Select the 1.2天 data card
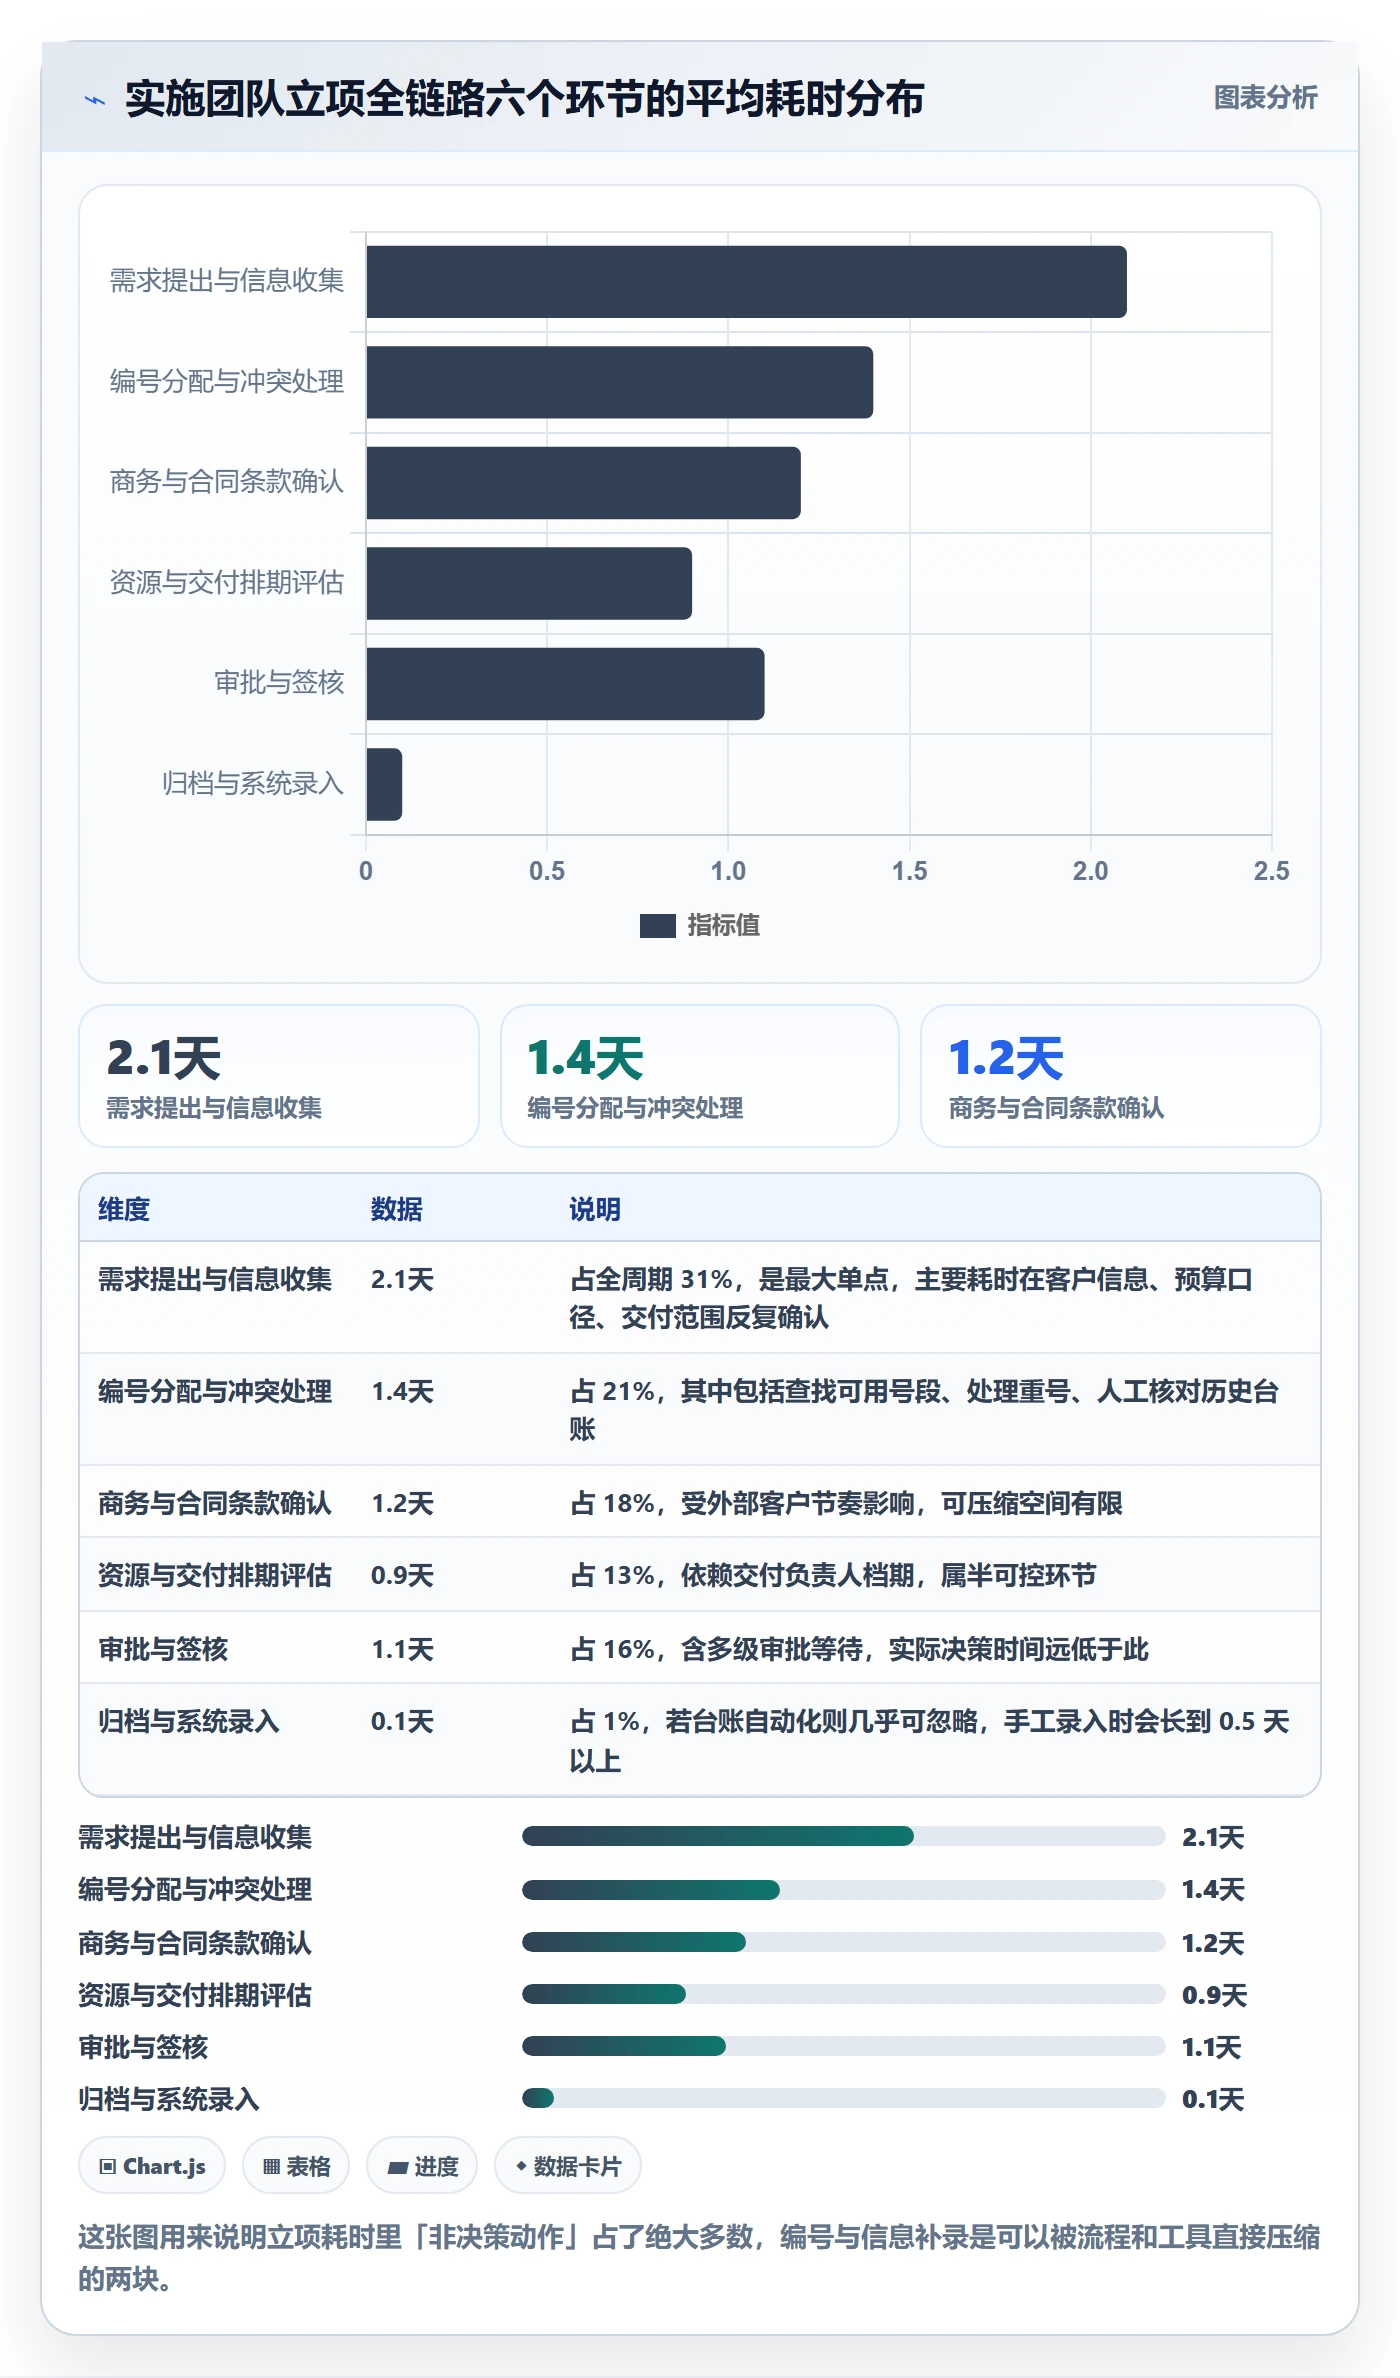Screen dimensions: 1400x2378 tap(1121, 1076)
